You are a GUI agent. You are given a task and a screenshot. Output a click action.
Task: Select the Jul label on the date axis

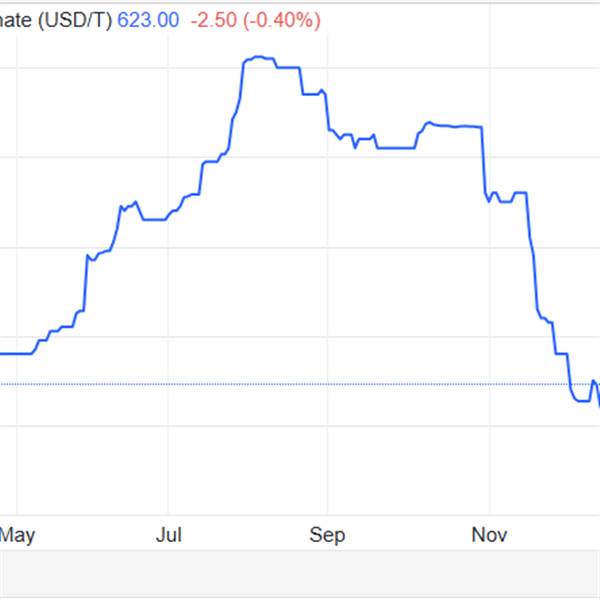(x=169, y=535)
